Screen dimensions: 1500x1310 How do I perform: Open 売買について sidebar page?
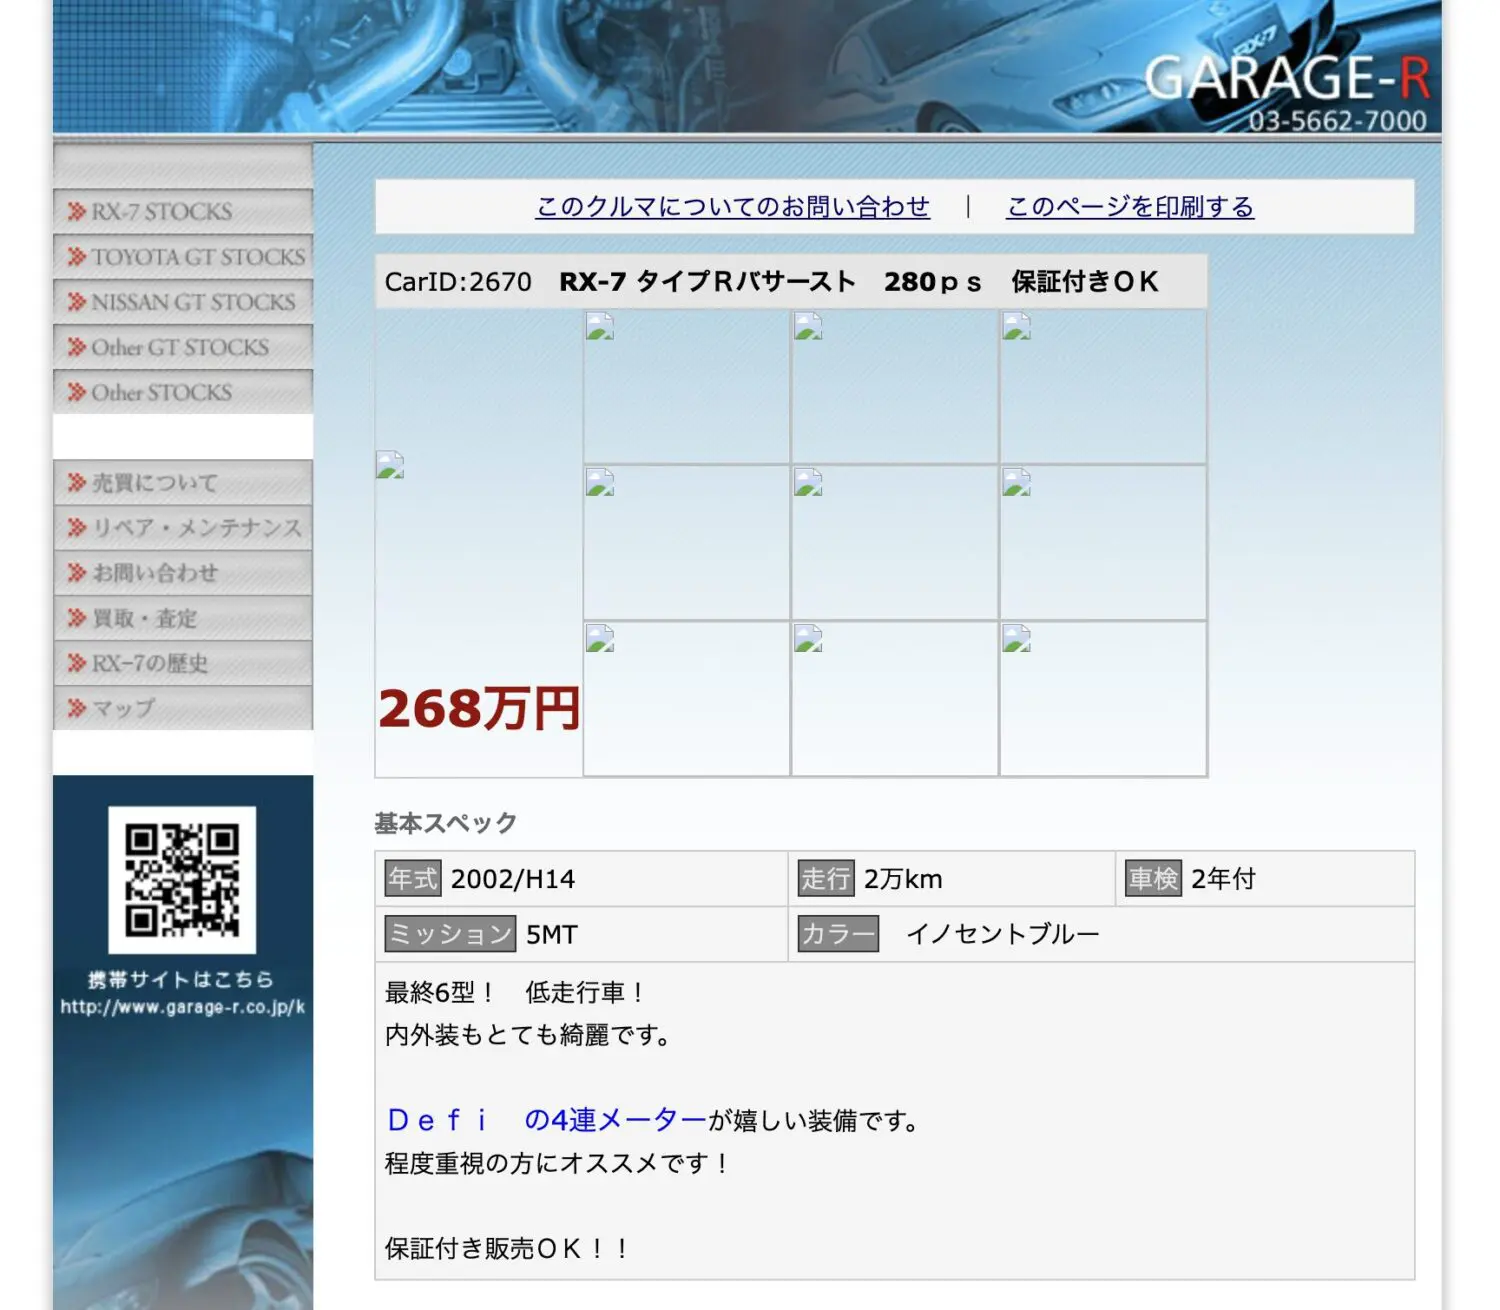[x=182, y=483]
